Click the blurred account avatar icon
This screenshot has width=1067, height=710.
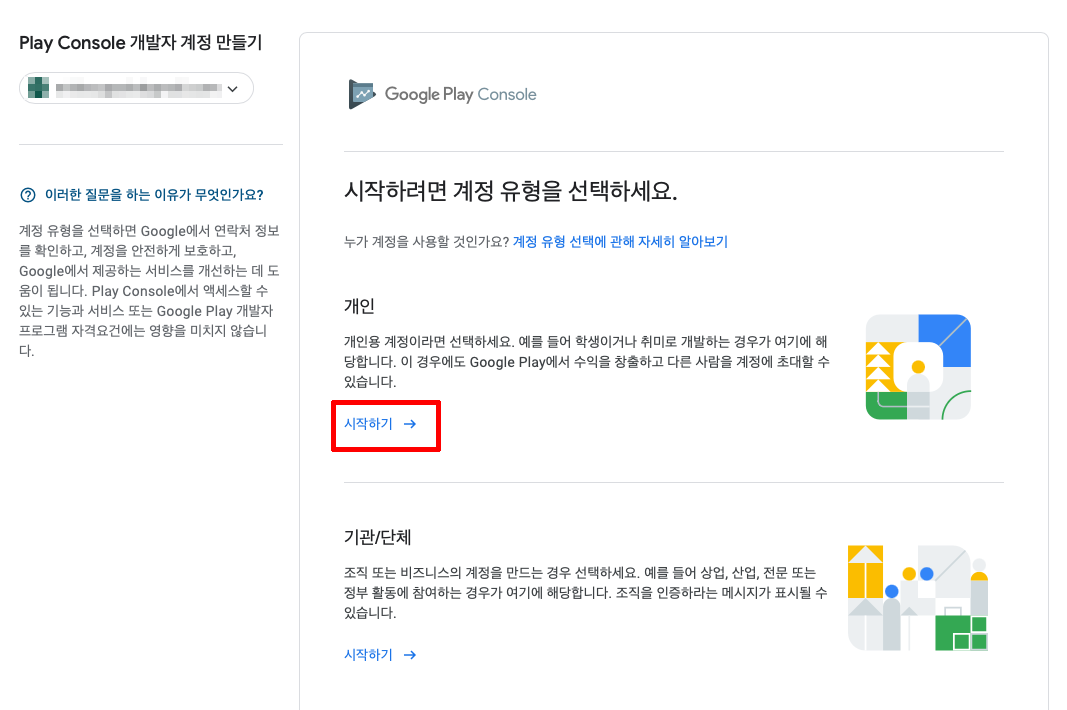coord(38,88)
